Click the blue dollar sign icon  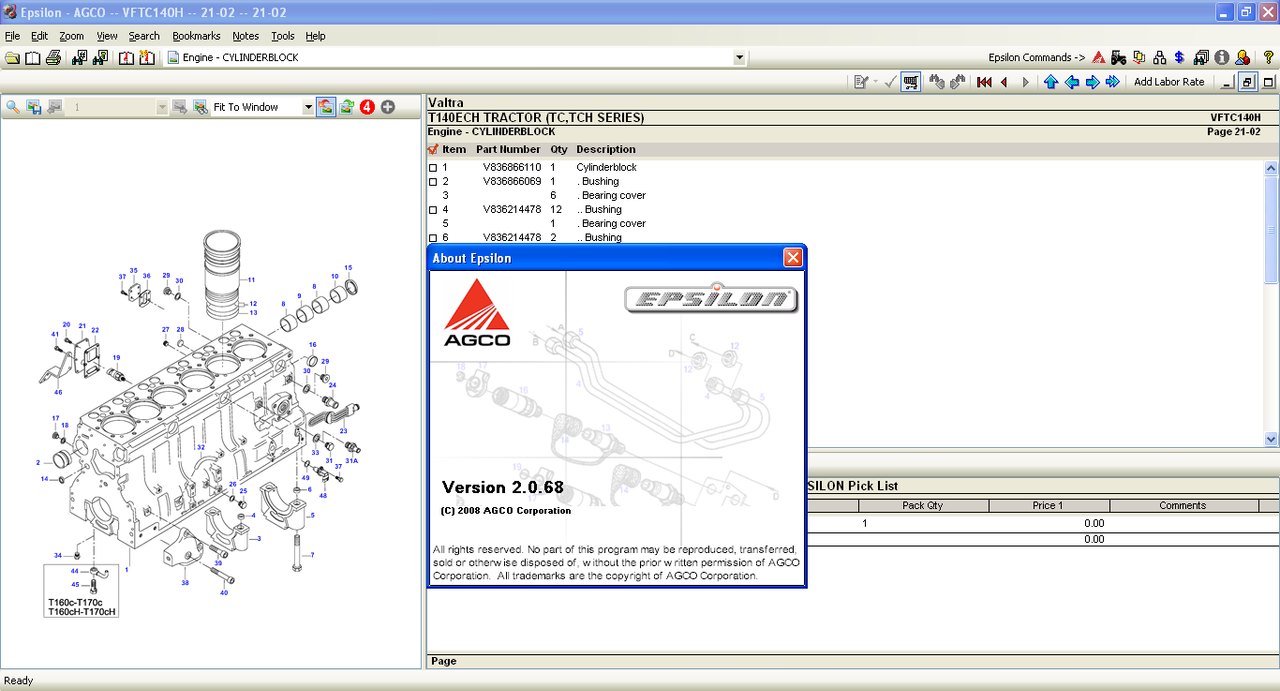[x=1180, y=58]
